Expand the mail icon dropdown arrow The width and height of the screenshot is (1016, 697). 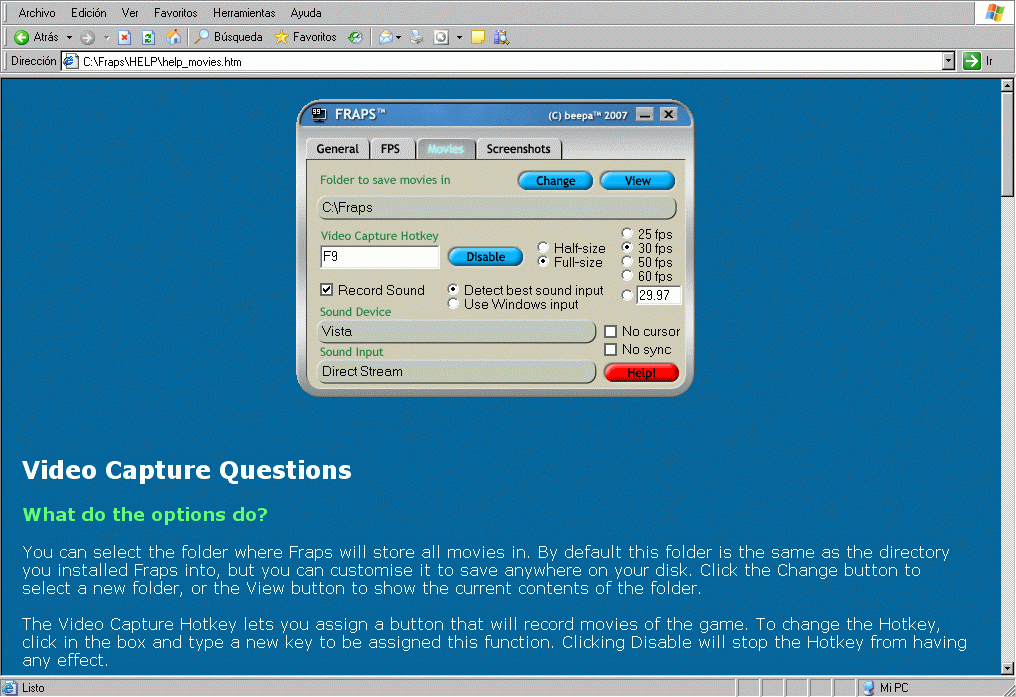399,37
